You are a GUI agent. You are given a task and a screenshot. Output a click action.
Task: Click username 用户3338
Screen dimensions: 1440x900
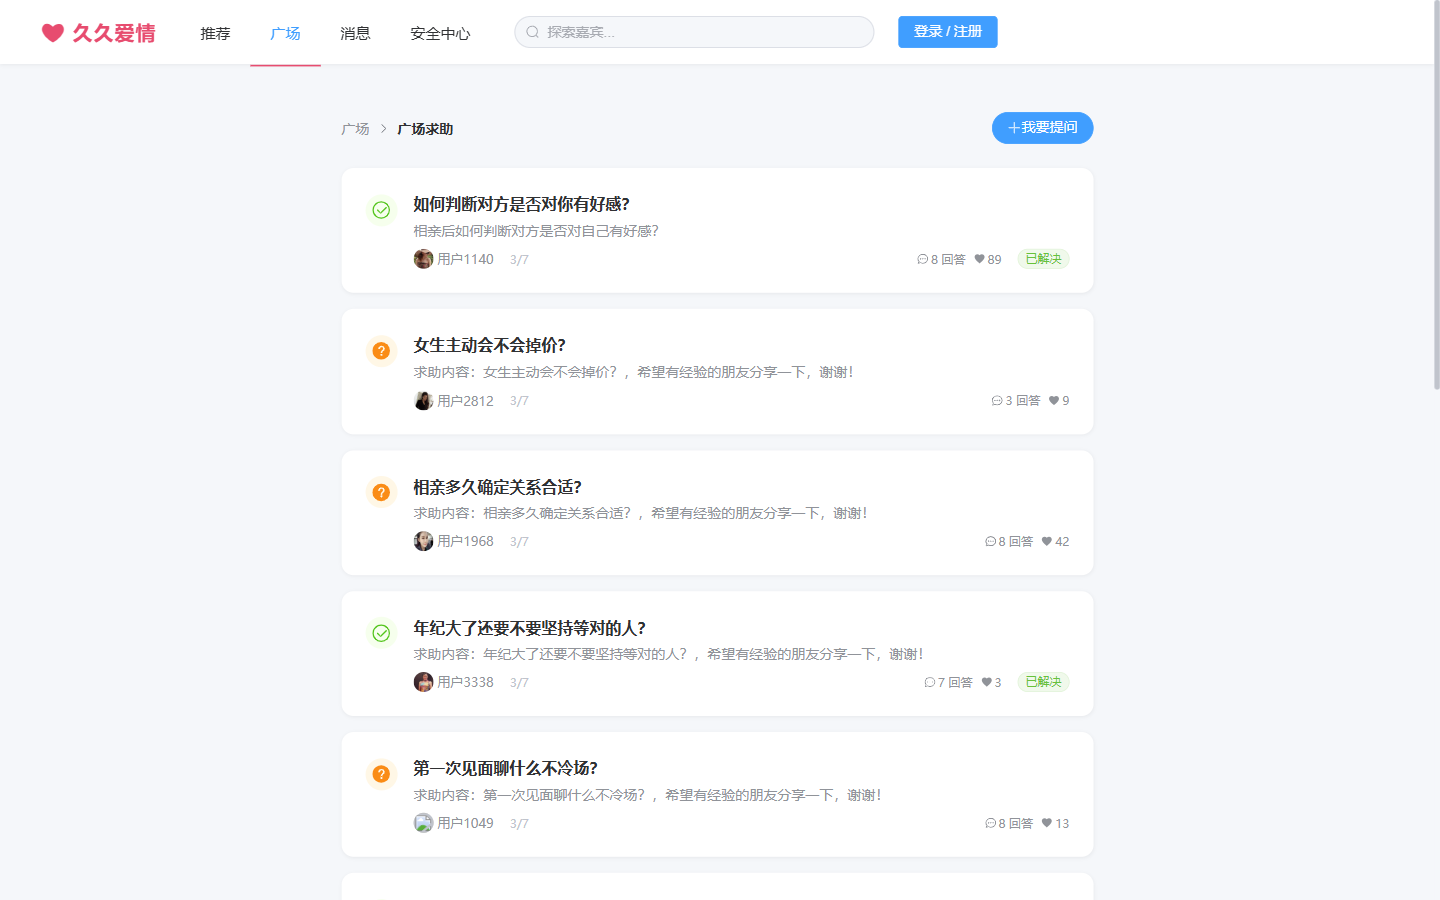(465, 682)
